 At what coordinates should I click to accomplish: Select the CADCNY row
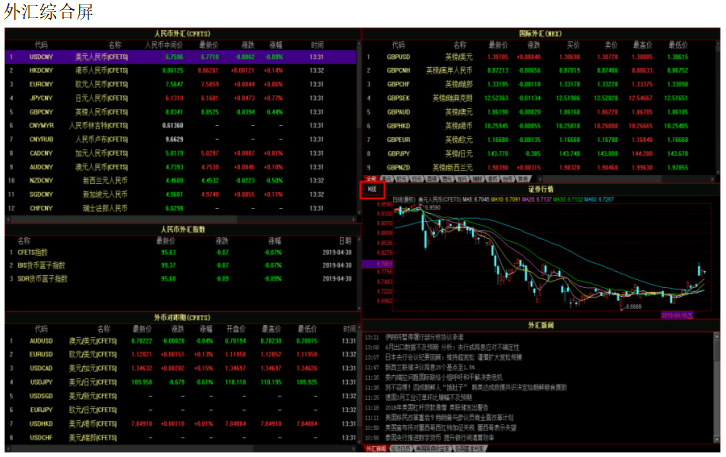pyautogui.click(x=181, y=153)
